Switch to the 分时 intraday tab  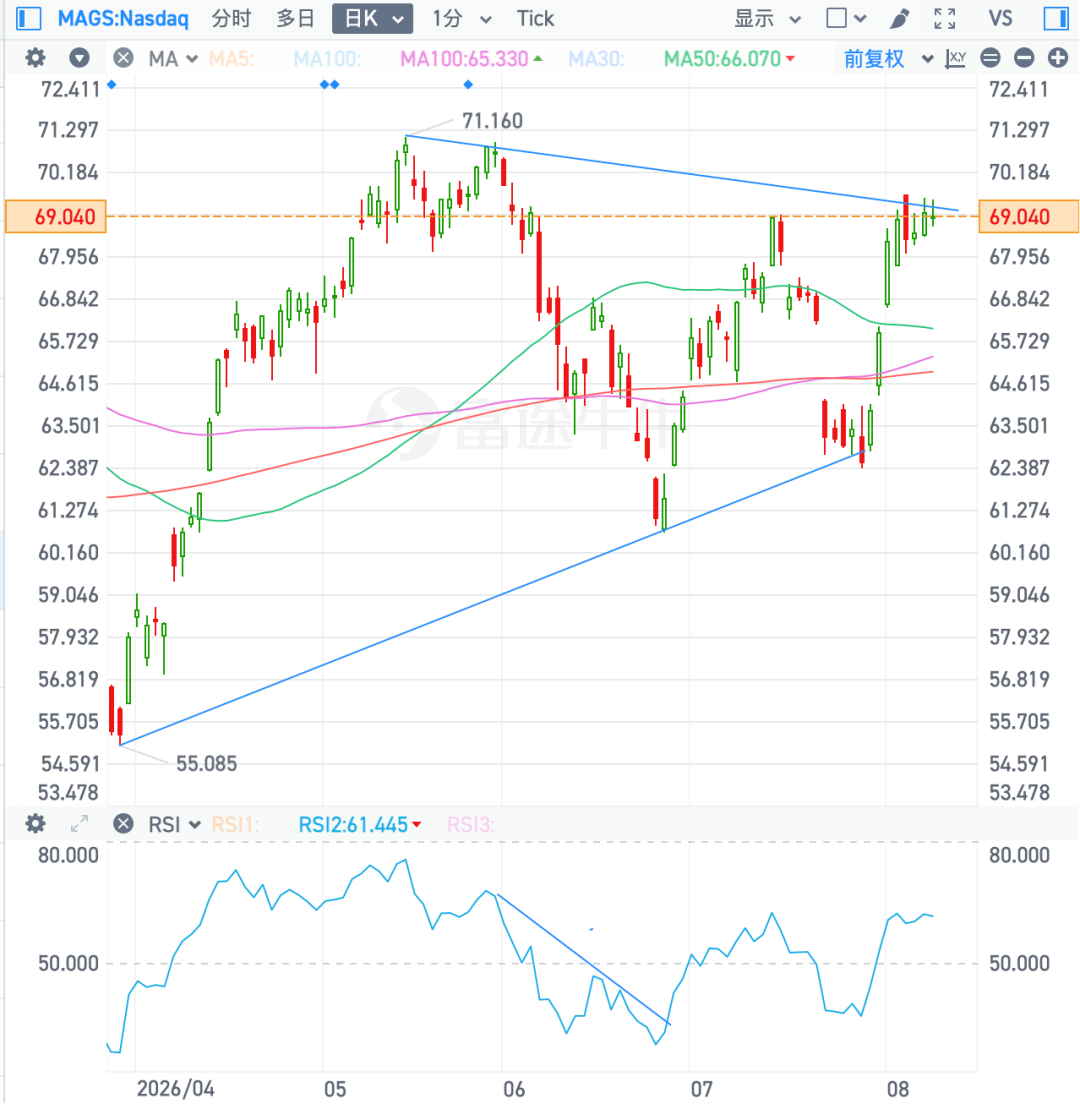[x=231, y=18]
